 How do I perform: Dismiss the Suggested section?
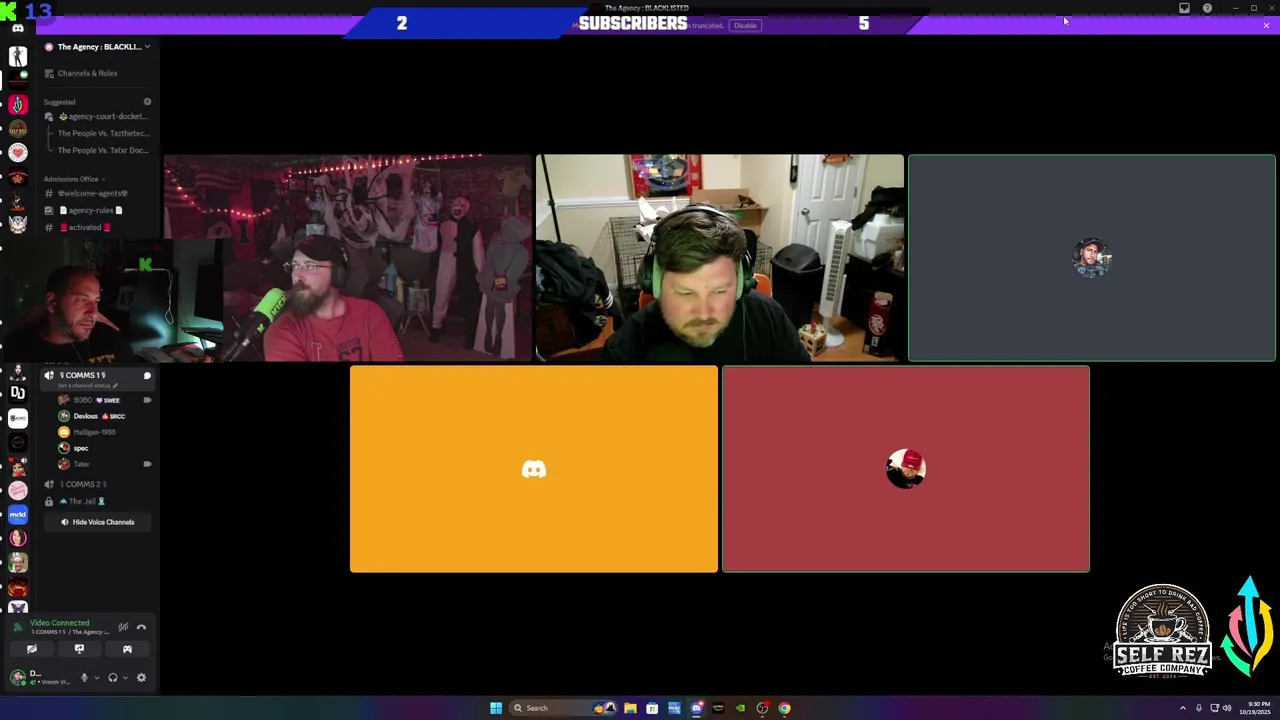click(147, 102)
